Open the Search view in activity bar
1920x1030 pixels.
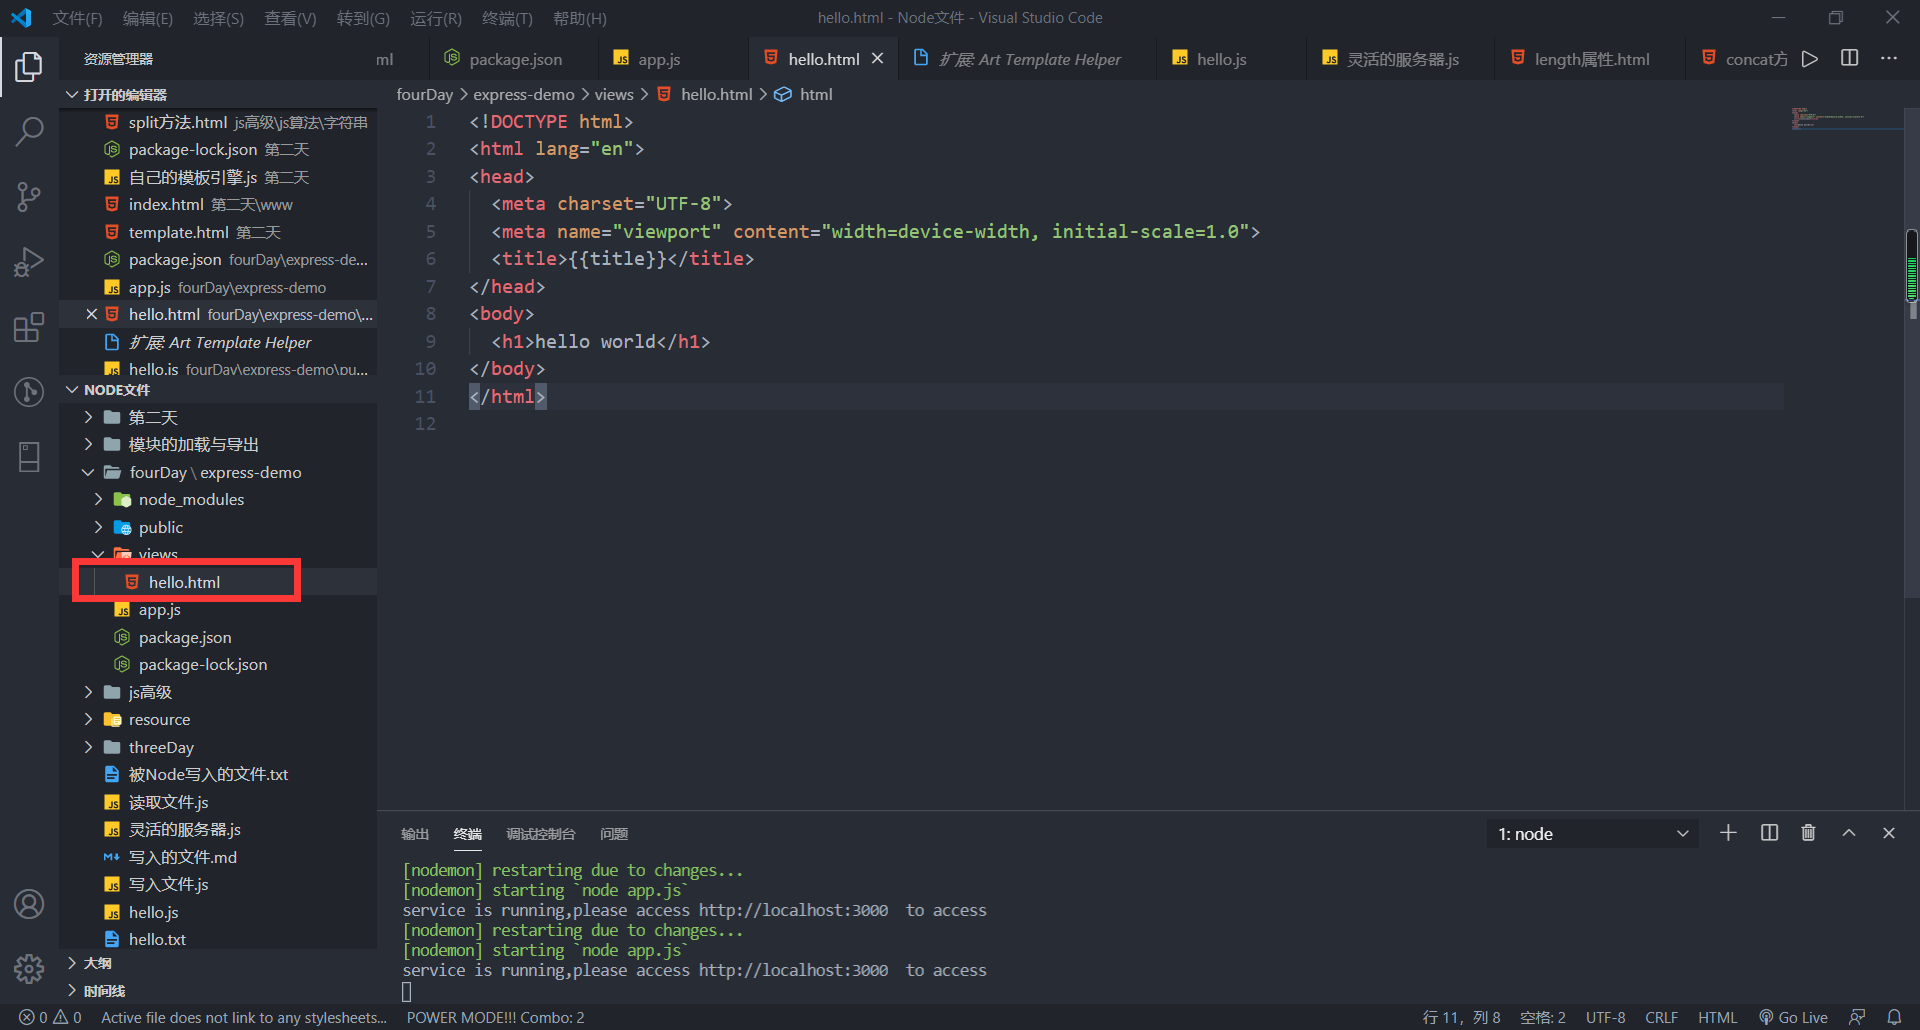tap(29, 131)
